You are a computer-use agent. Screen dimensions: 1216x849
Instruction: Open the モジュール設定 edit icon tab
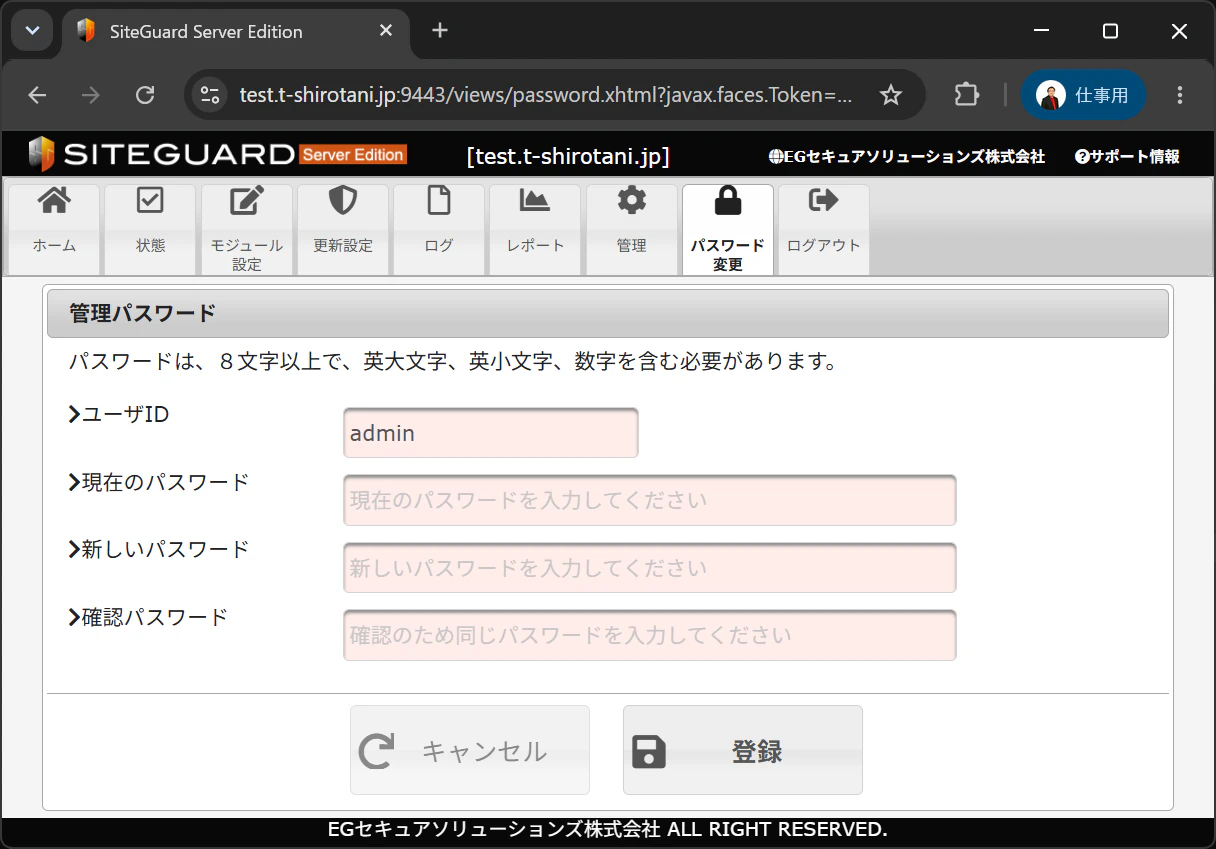point(247,229)
